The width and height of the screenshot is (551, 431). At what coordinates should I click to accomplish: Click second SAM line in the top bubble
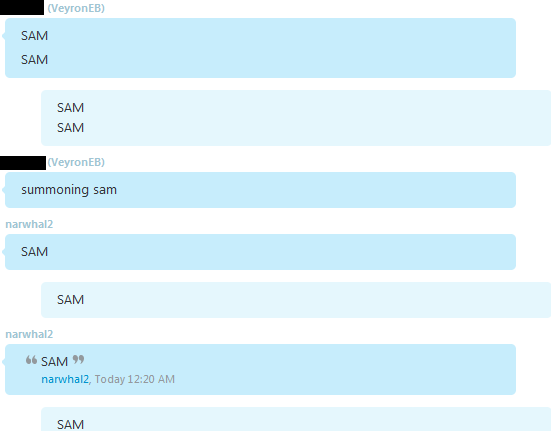point(34,60)
